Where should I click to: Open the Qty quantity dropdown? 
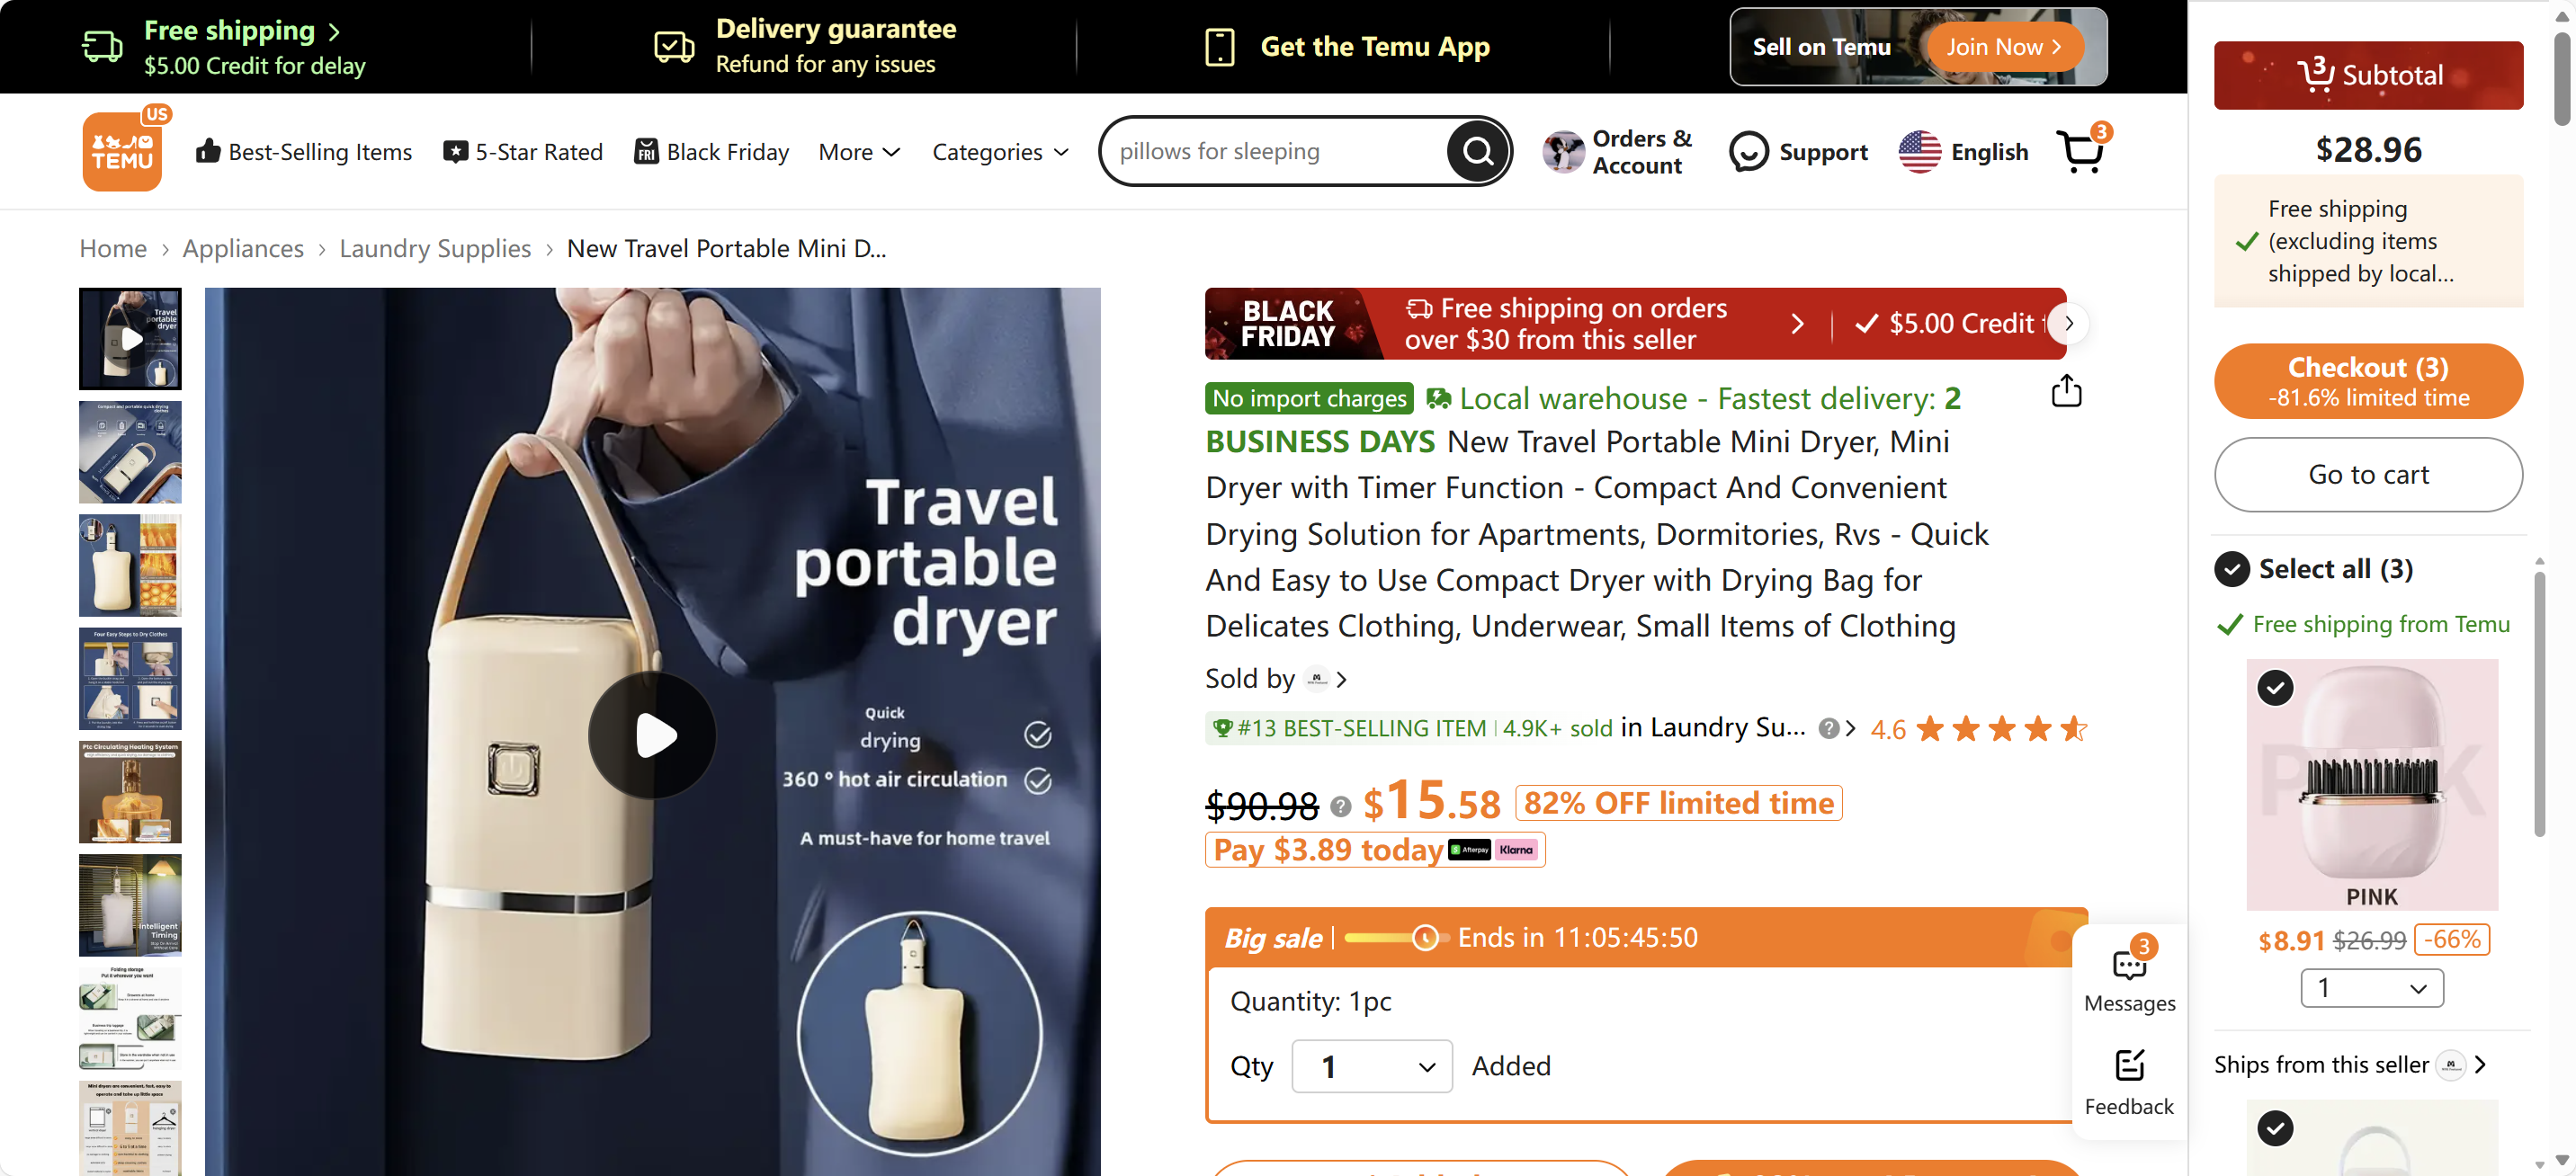tap(1371, 1066)
